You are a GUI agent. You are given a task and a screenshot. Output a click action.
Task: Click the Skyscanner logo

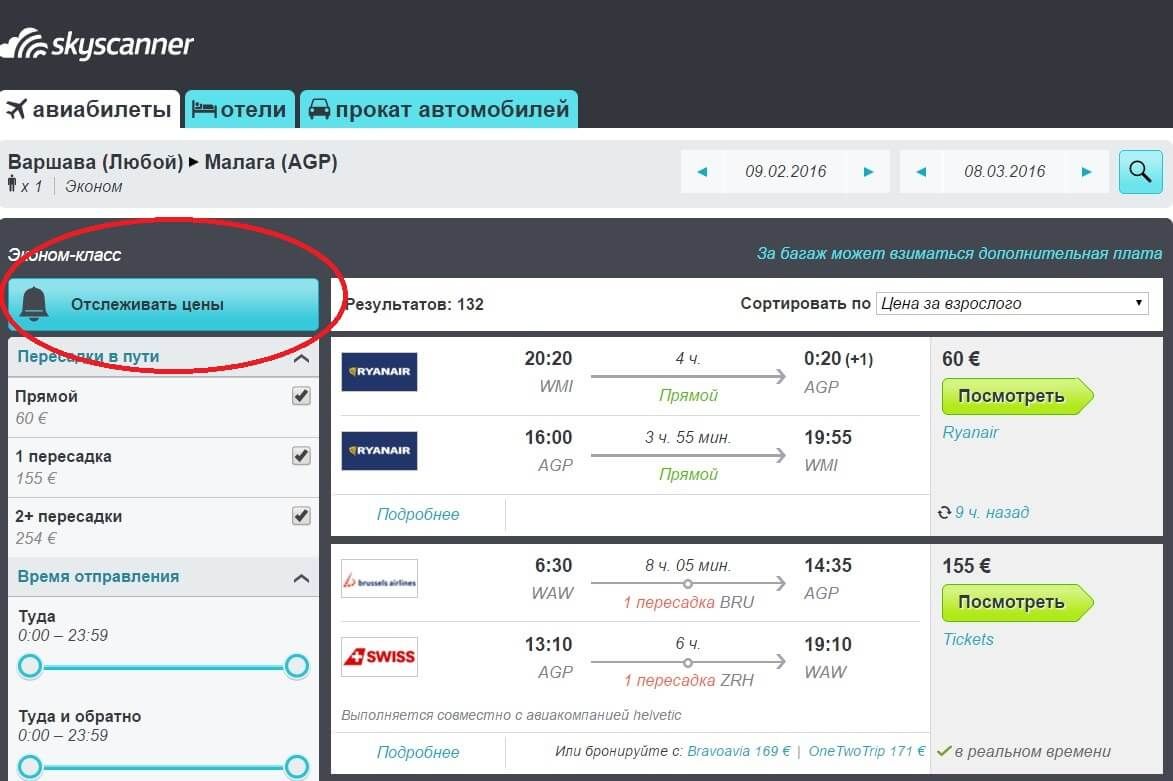[97, 45]
